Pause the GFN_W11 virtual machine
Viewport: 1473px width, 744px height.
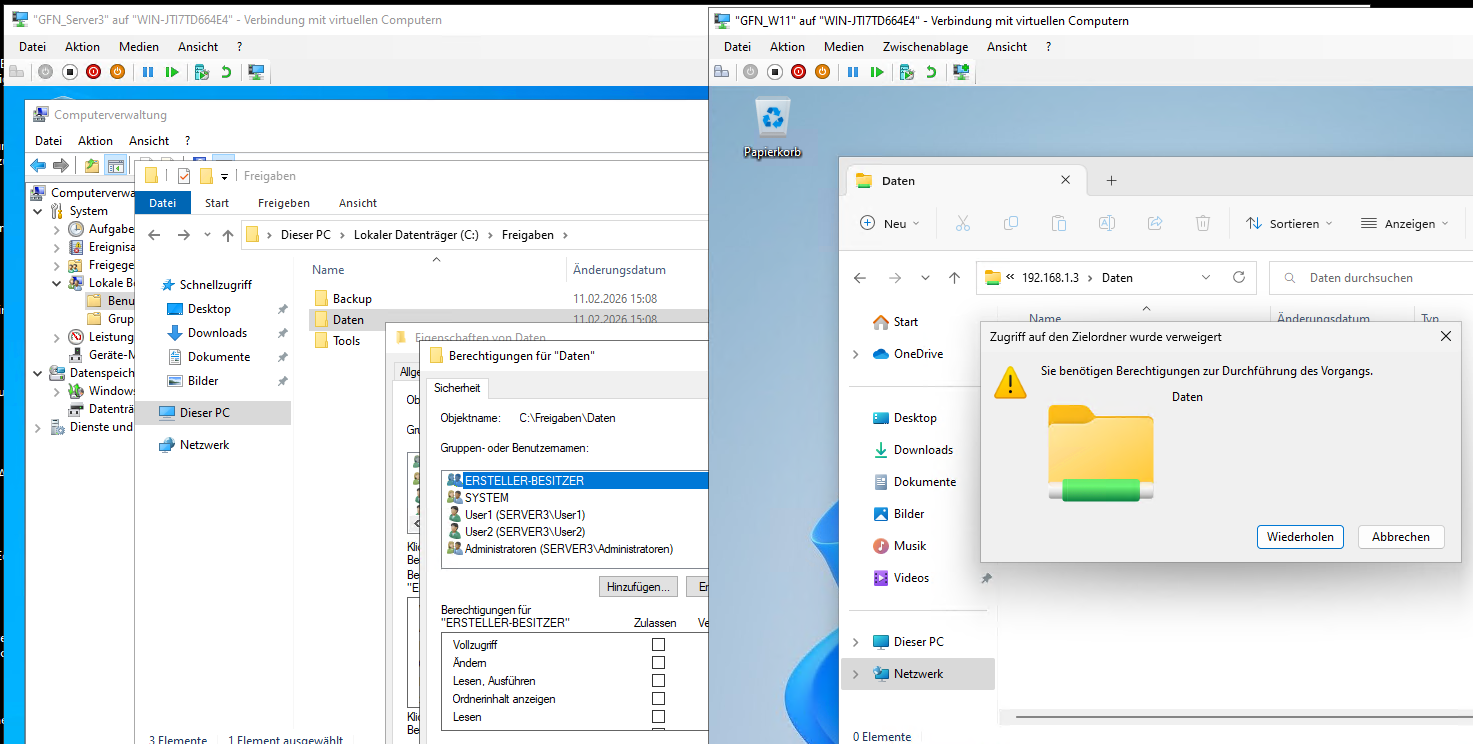[x=852, y=72]
